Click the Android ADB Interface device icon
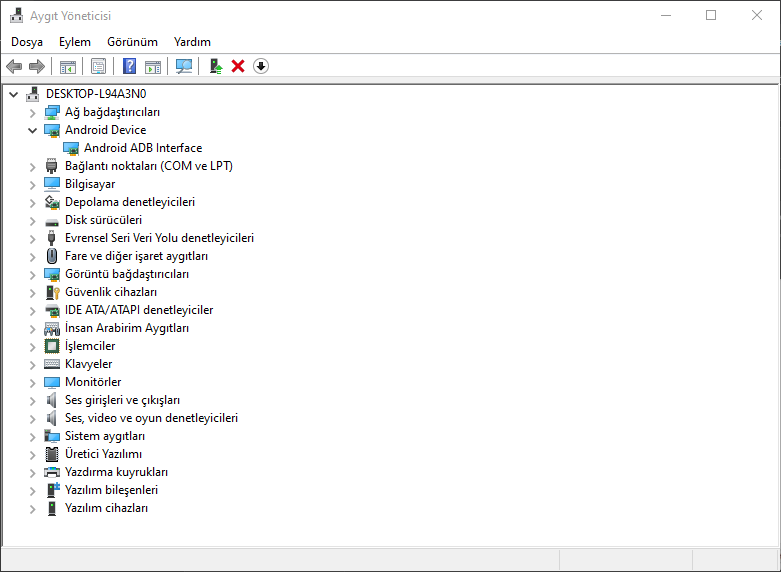Viewport: 781px width, 572px height. click(71, 148)
